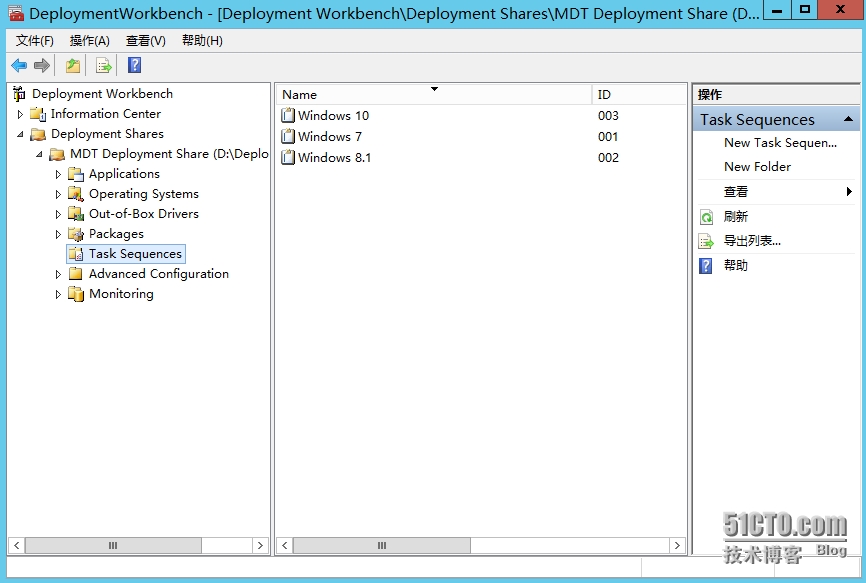The image size is (866, 583).
Task: Click 帮助 action text in pane
Action: pyautogui.click(x=736, y=266)
